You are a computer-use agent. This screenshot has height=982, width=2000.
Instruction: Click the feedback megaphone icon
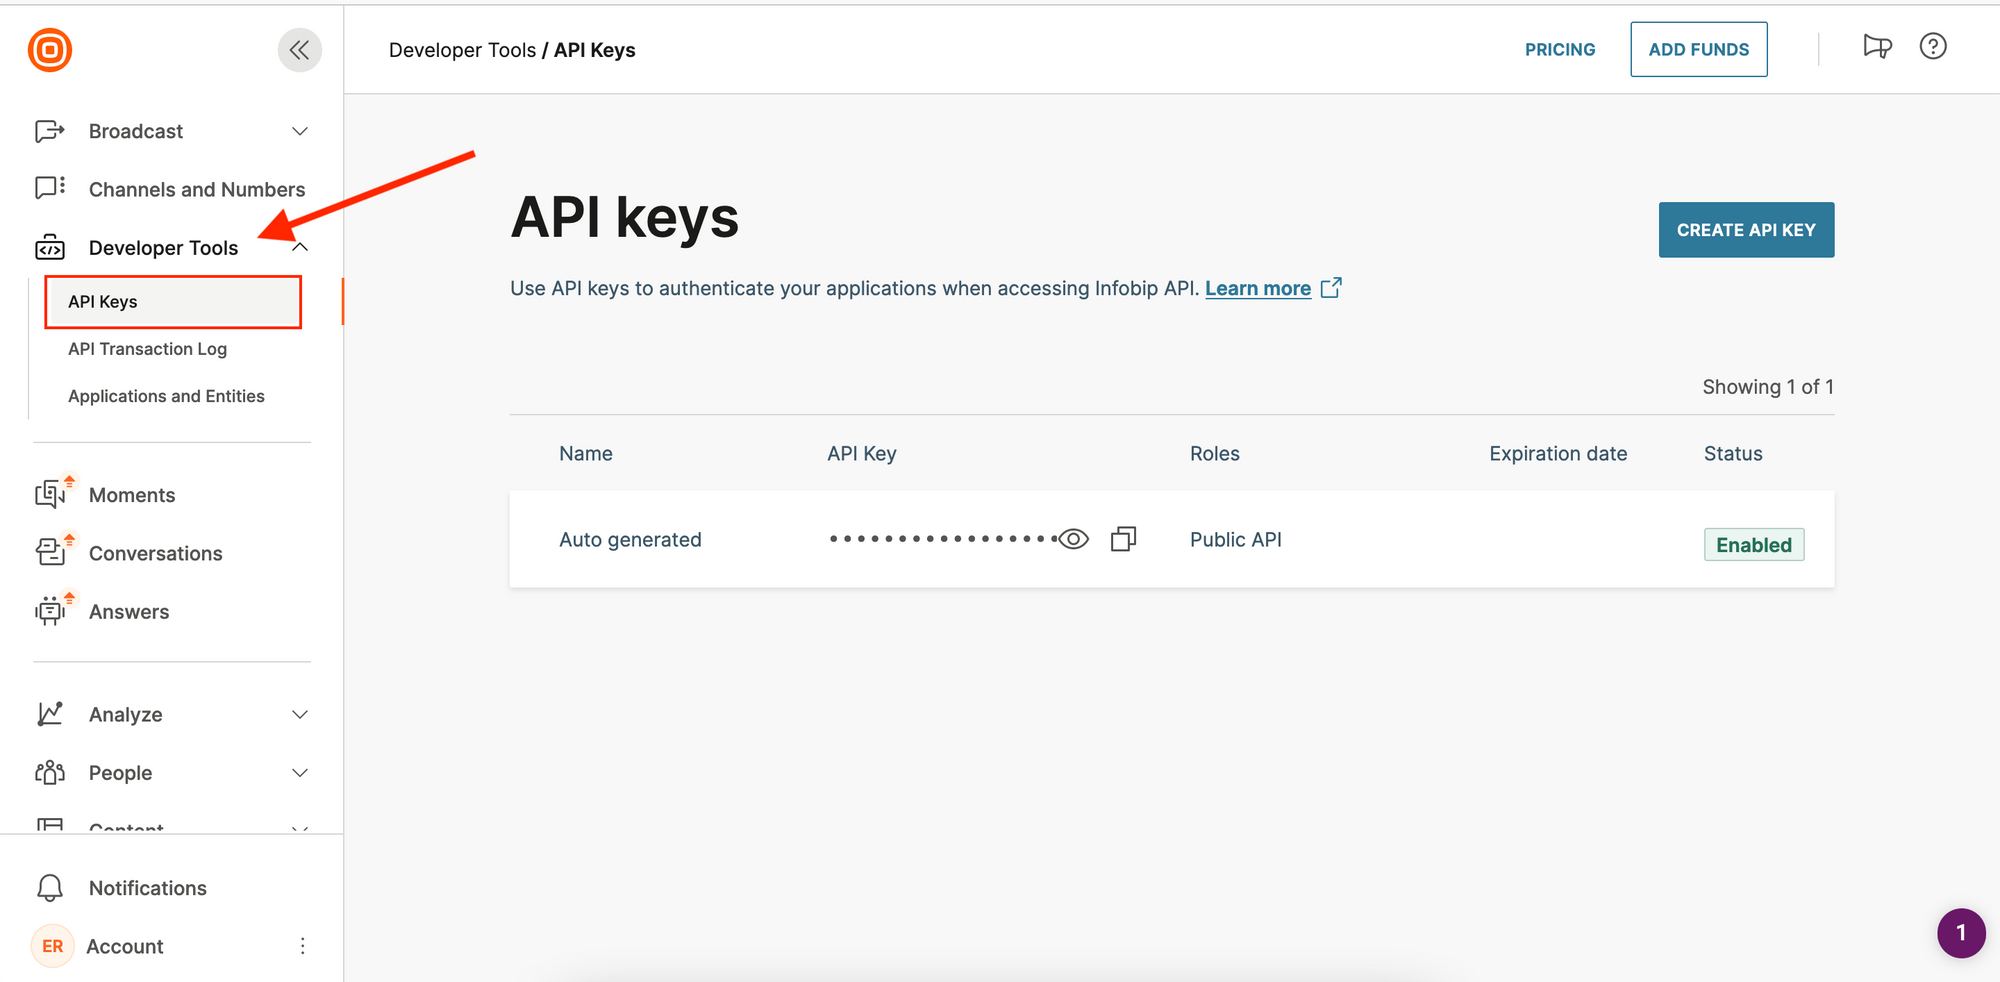(x=1878, y=47)
